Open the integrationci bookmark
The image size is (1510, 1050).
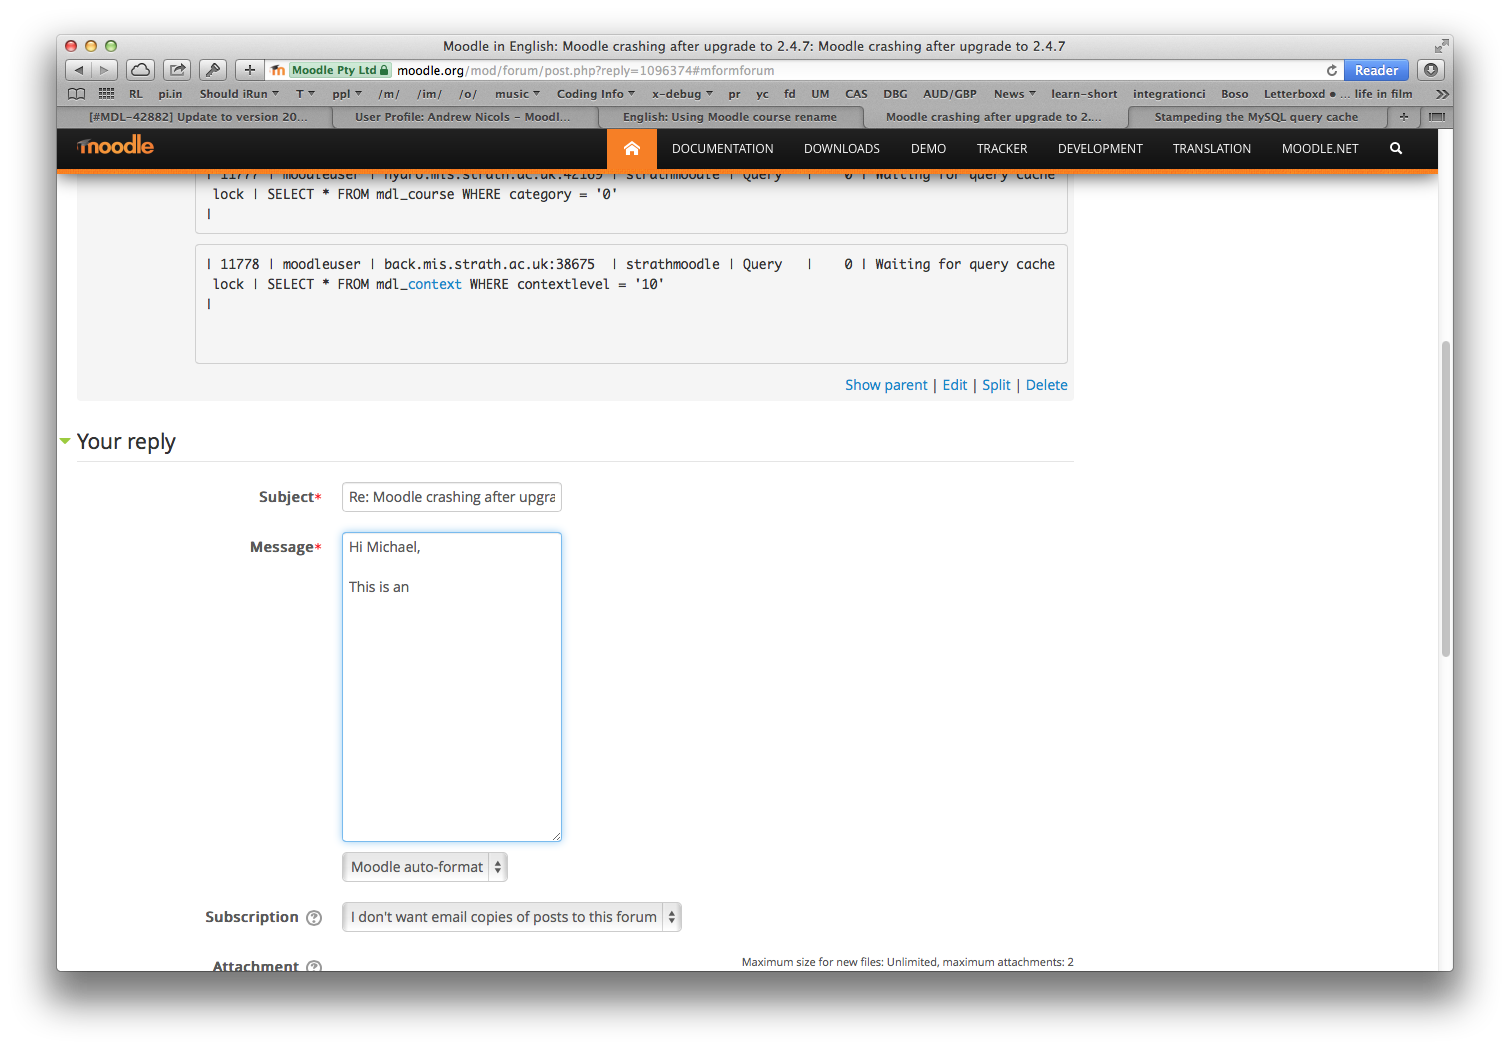(1169, 94)
